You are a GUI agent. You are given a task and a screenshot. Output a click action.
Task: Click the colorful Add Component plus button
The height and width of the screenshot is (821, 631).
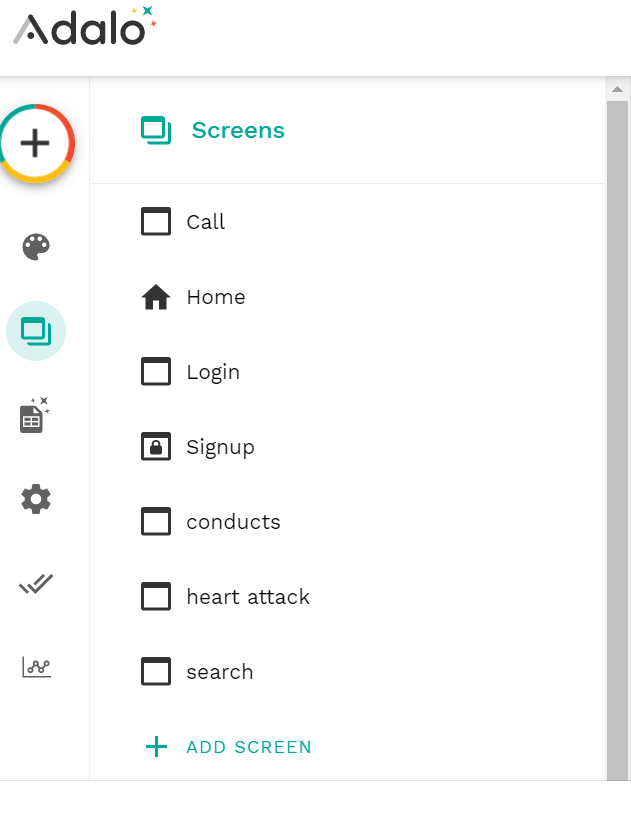pos(36,143)
